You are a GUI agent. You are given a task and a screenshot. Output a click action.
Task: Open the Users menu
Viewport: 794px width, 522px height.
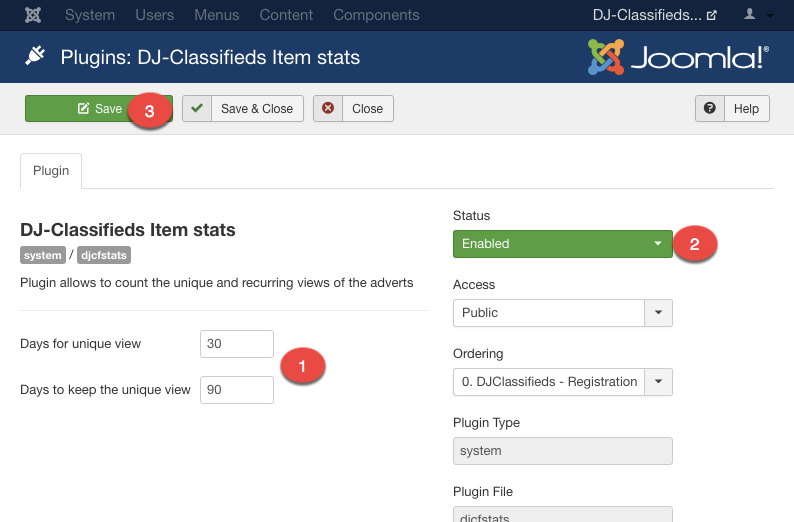(x=154, y=15)
